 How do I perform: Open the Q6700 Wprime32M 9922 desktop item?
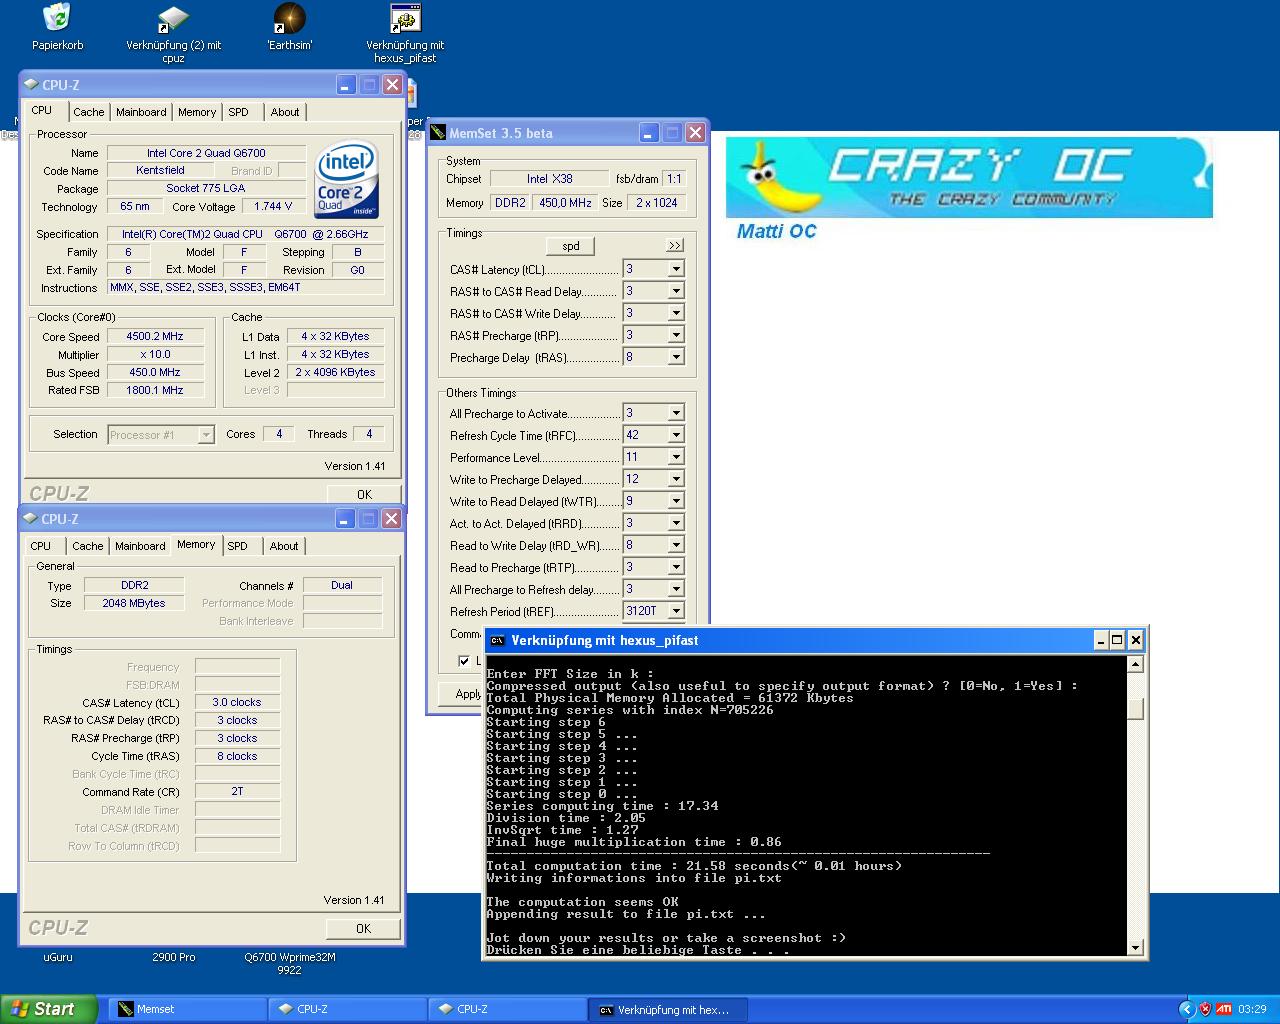(290, 963)
